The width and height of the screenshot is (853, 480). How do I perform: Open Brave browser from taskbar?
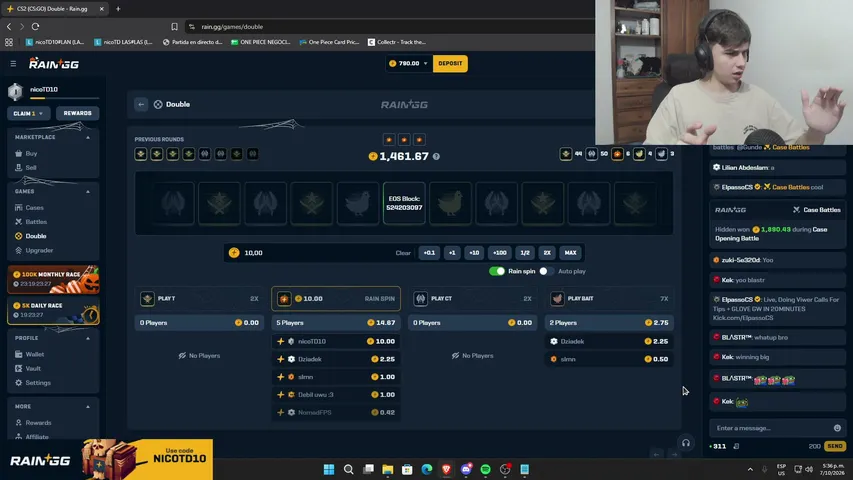click(446, 469)
